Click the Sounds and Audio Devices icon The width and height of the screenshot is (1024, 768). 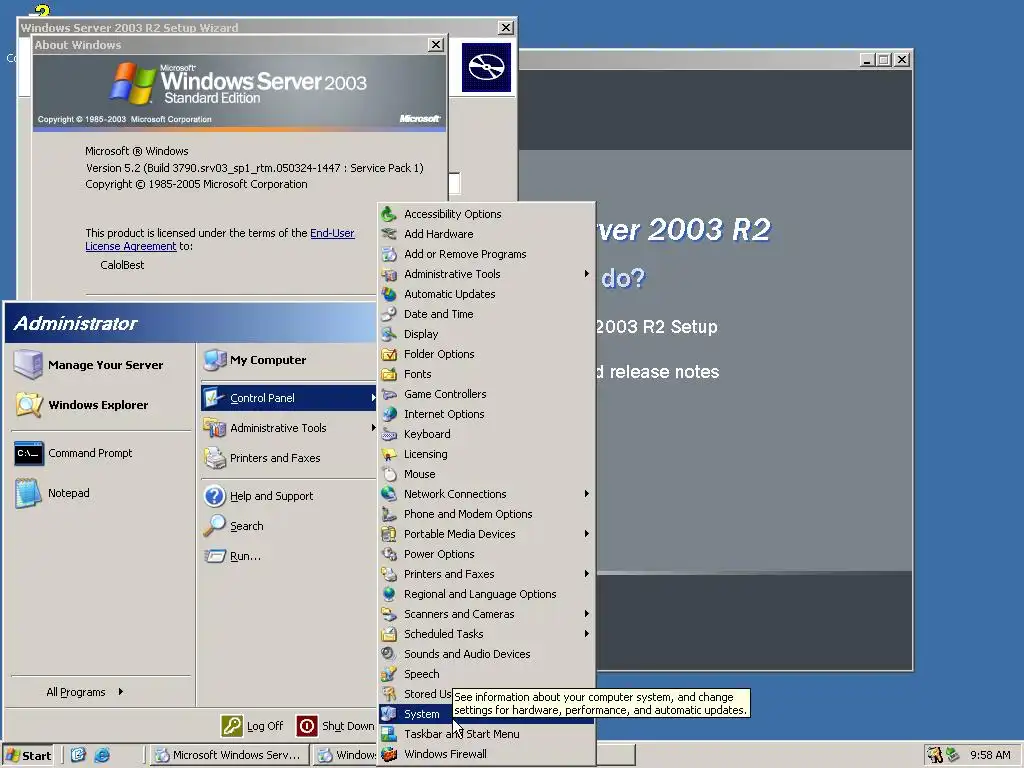pyautogui.click(x=389, y=654)
